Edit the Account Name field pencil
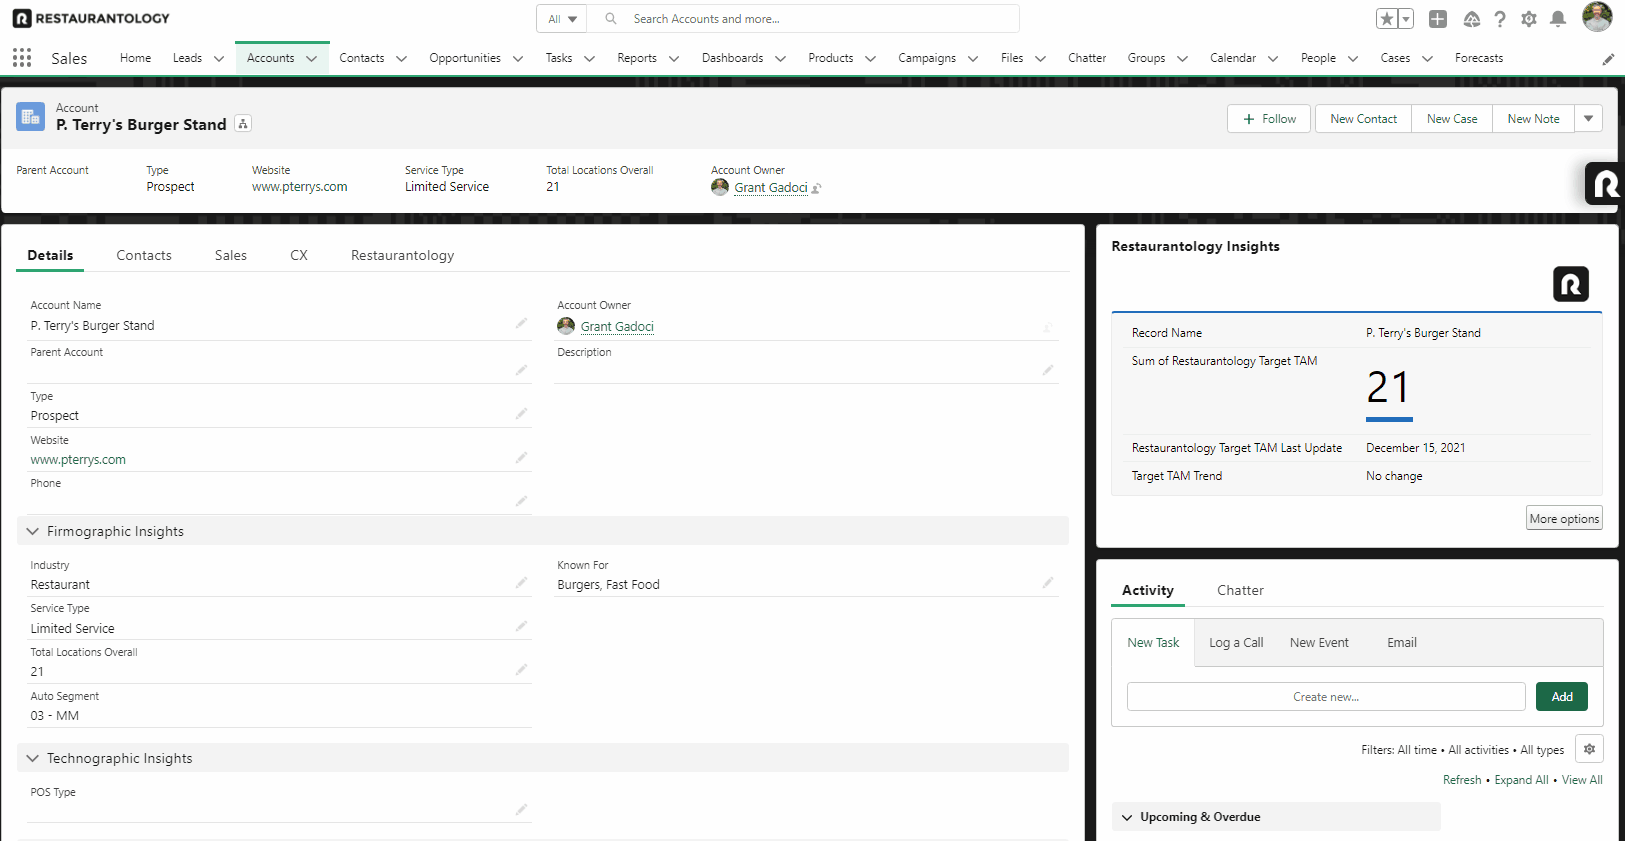Viewport: 1625px width, 841px height. pos(521,323)
